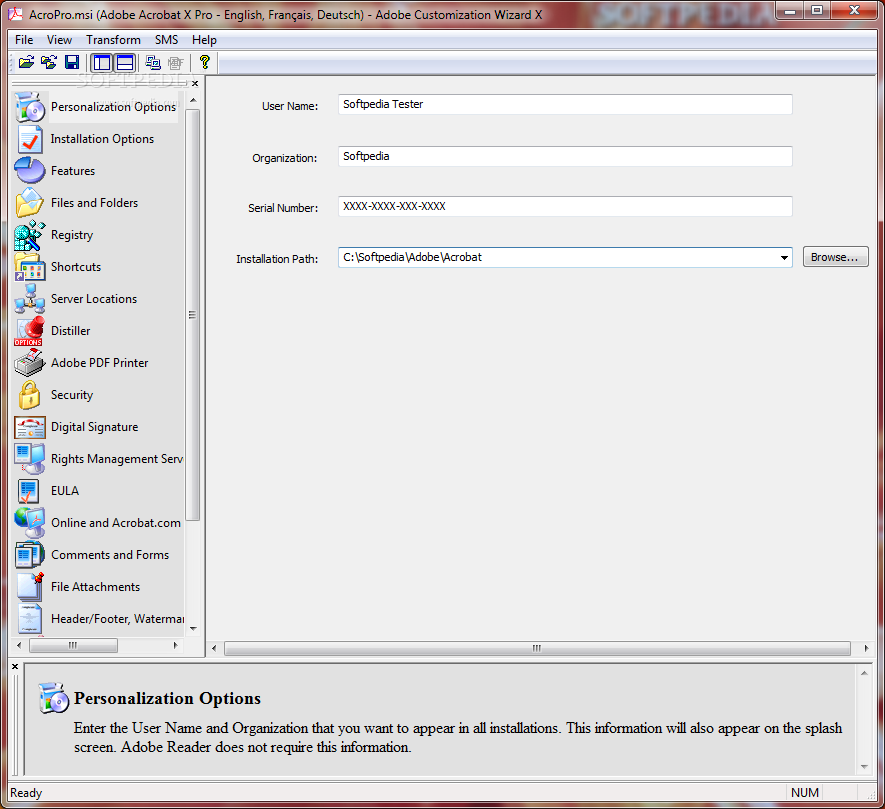
Task: Click the Save floppy disk icon
Action: 72,62
